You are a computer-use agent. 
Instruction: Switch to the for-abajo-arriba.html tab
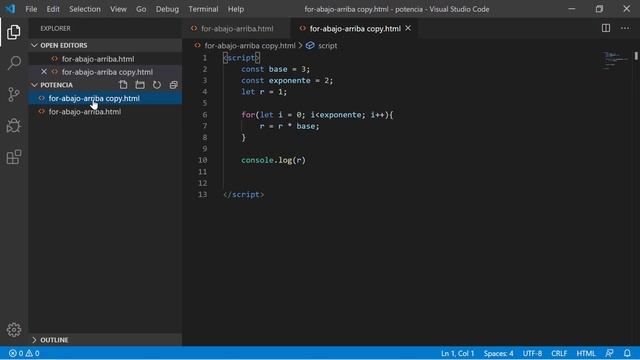(237, 29)
